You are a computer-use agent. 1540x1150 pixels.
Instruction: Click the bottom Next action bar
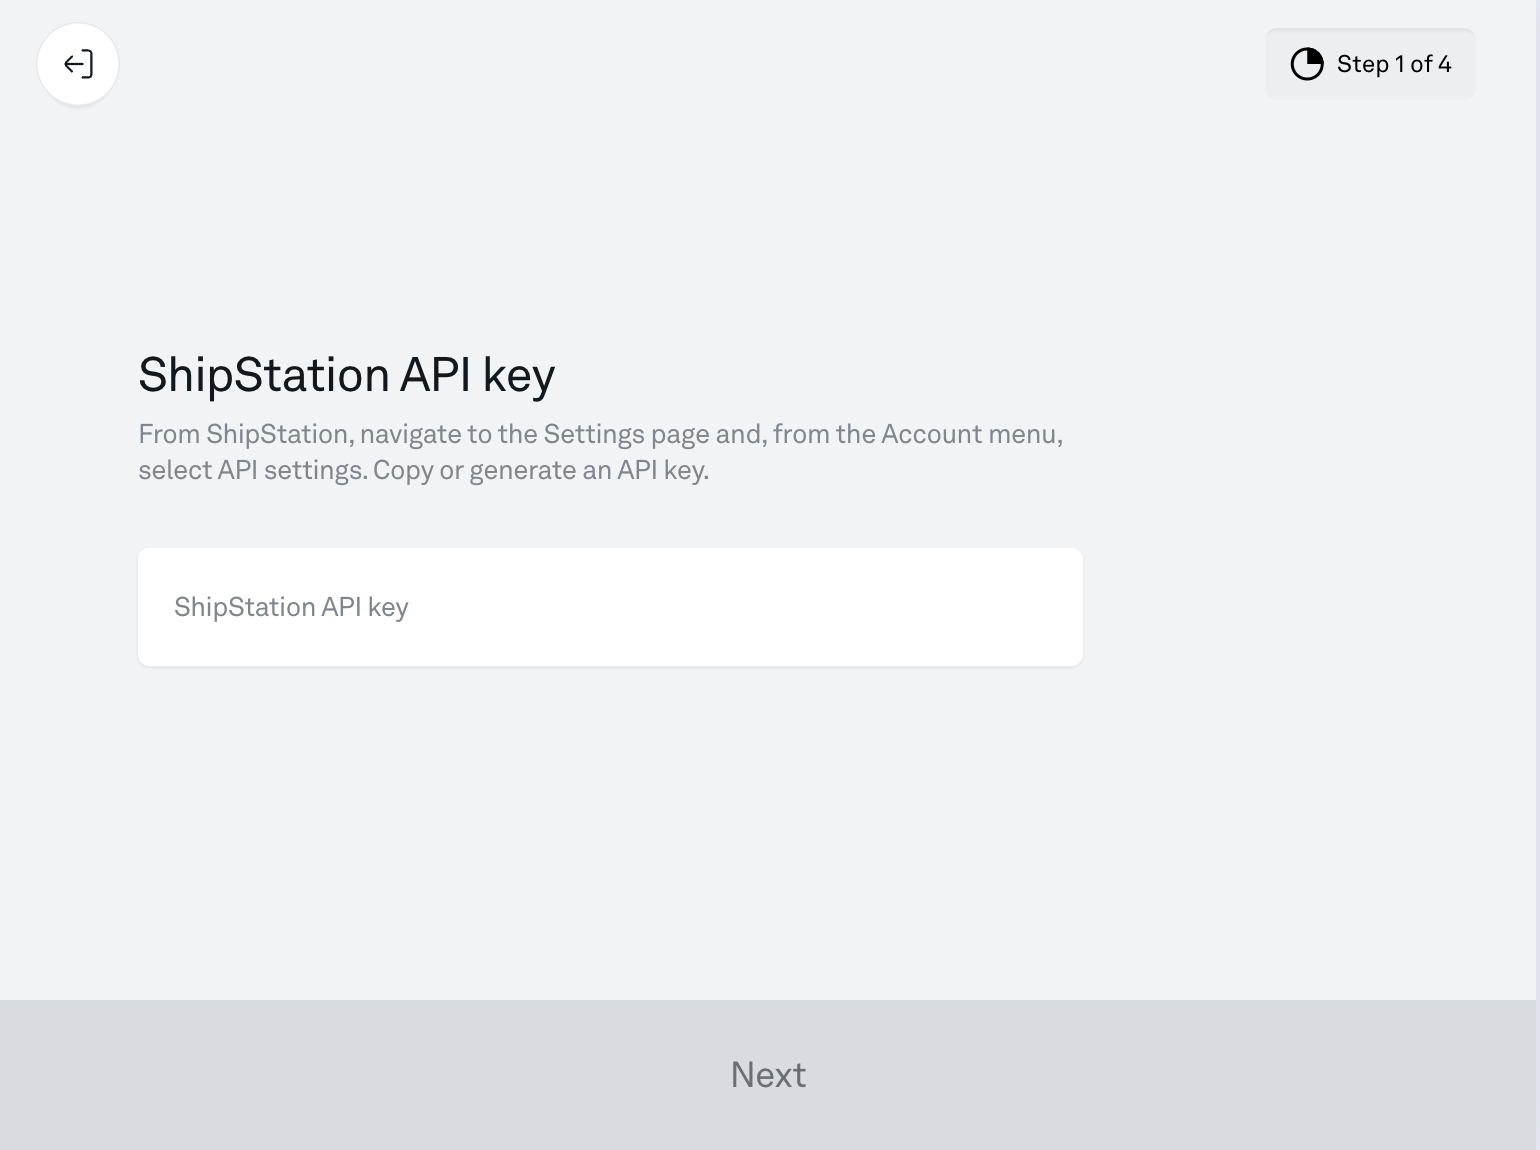click(x=768, y=1074)
